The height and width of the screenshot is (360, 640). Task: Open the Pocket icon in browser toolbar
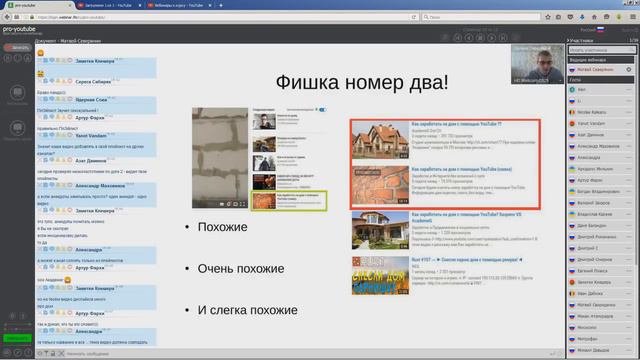tap(570, 17)
